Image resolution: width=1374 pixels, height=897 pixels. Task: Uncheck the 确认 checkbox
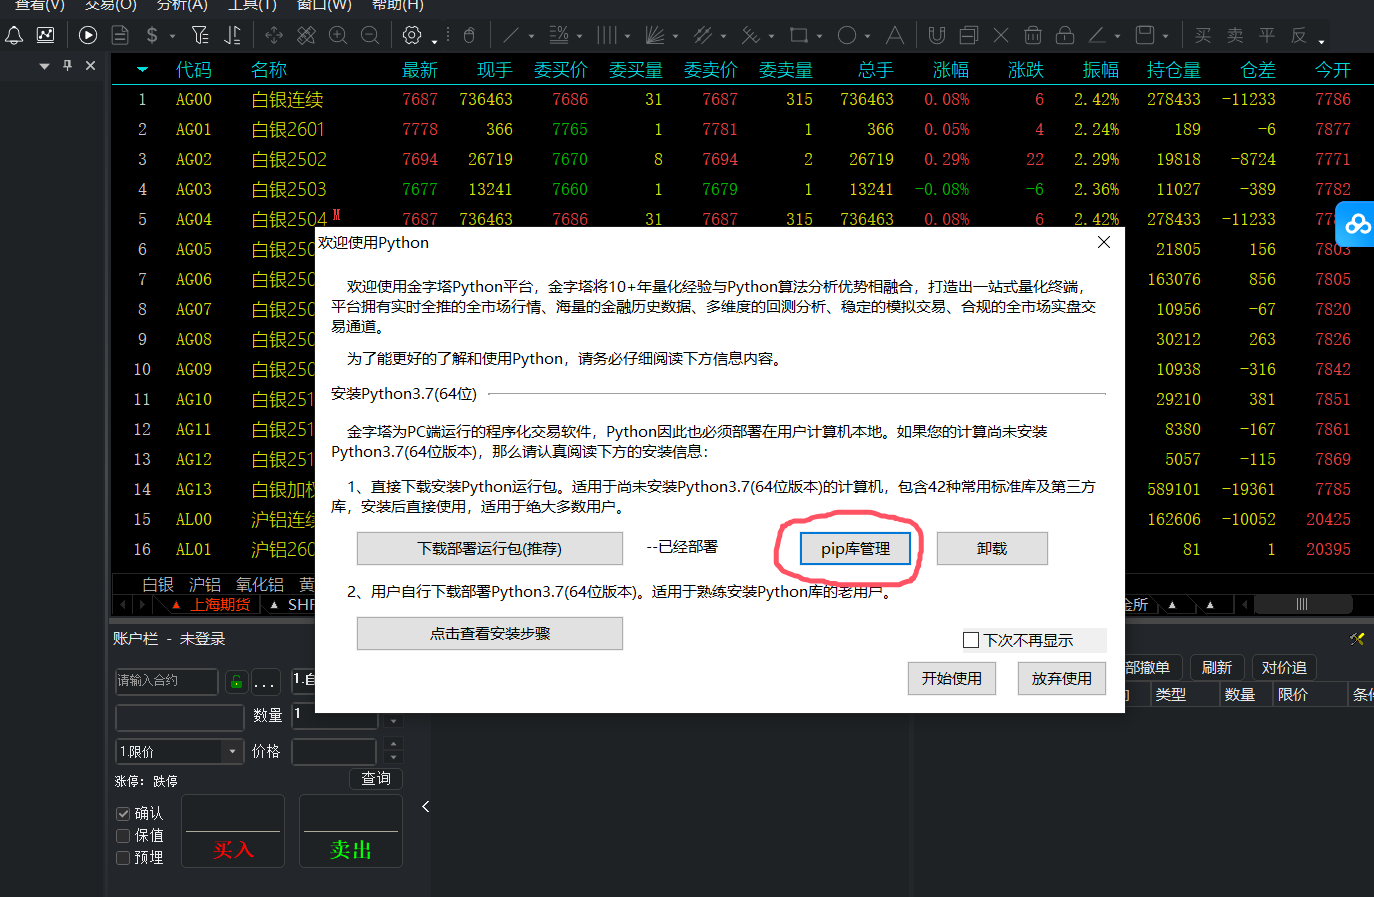point(123,814)
